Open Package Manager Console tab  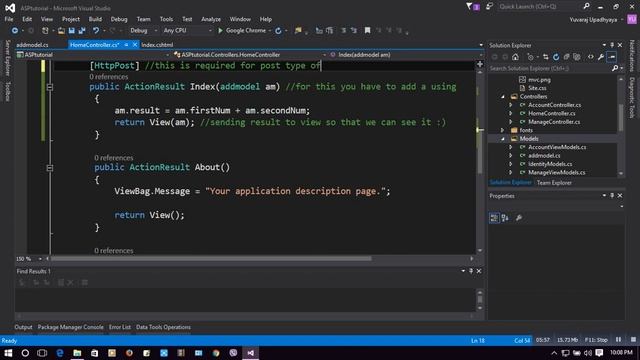tap(71, 327)
